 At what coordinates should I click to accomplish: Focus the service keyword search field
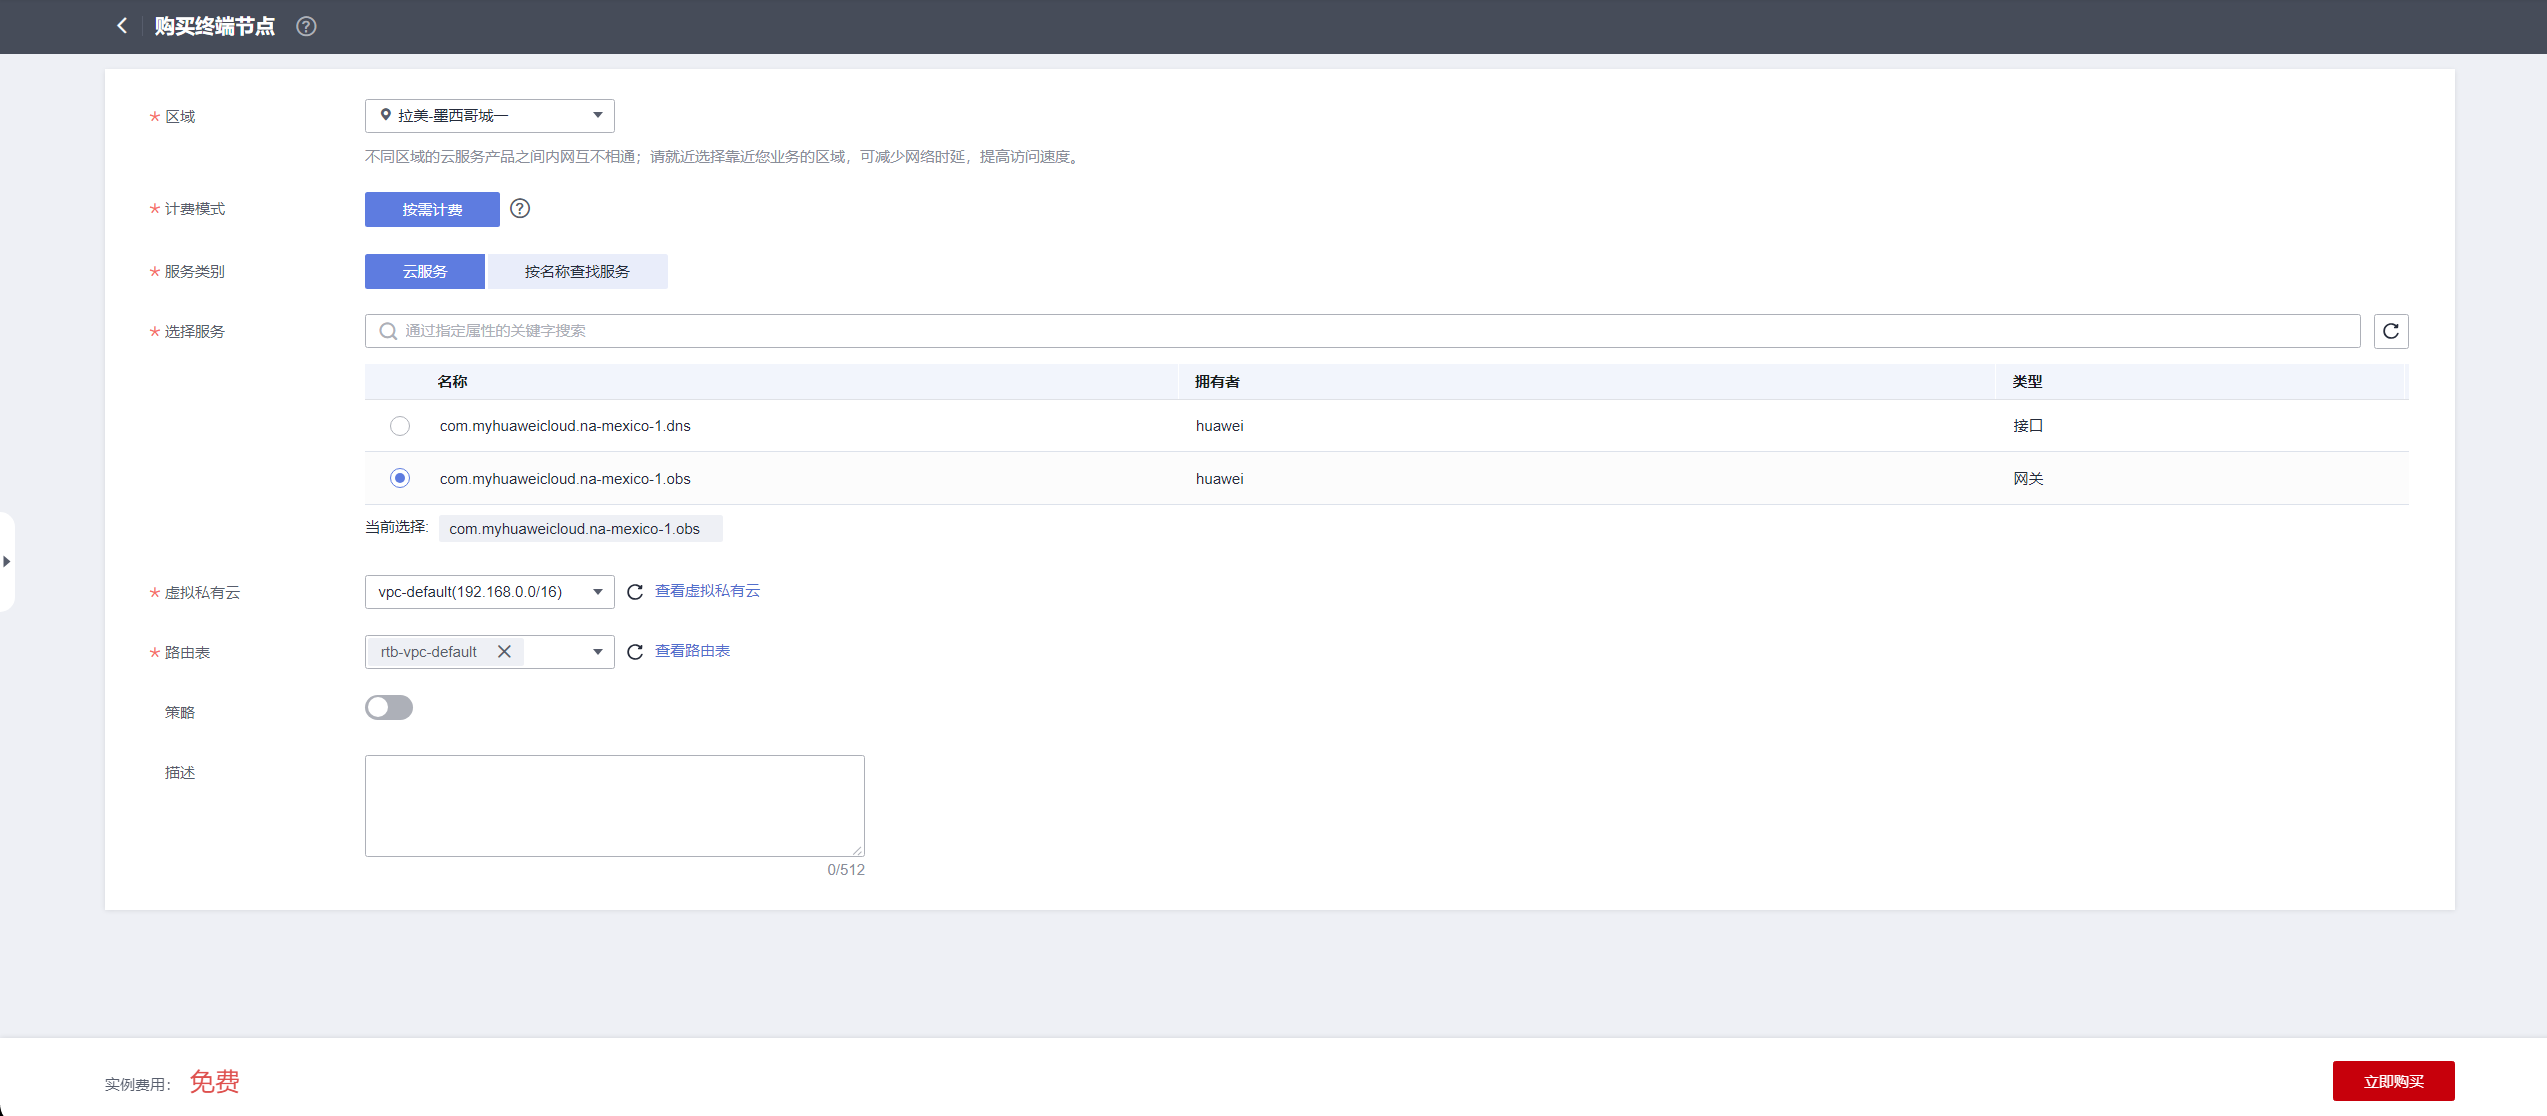coord(1362,331)
